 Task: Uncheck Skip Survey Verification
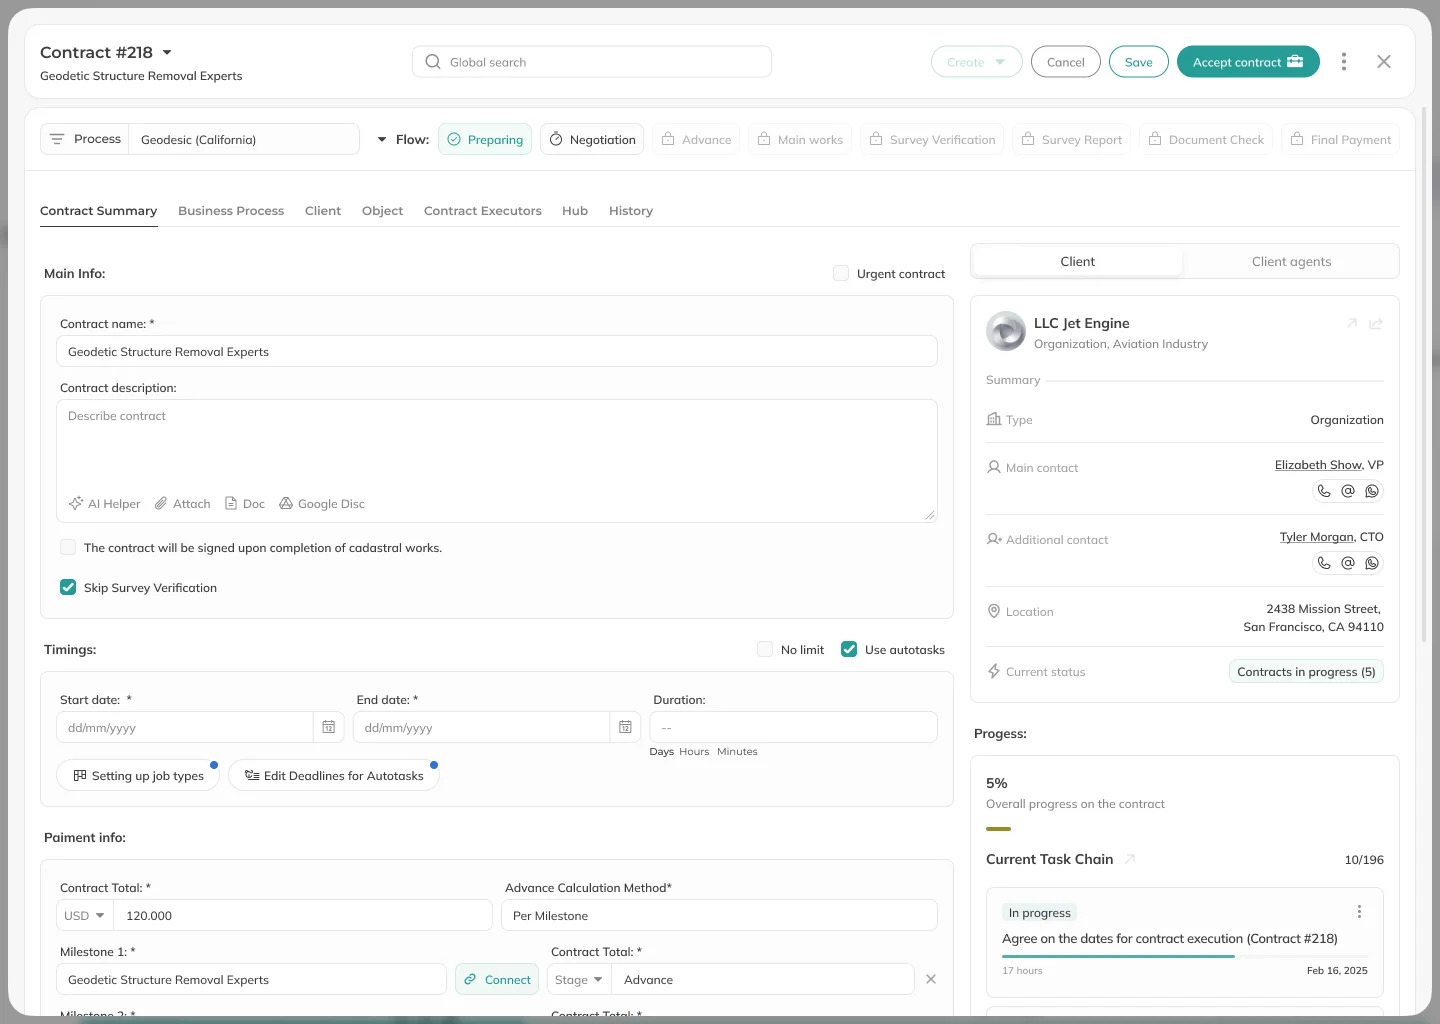[x=68, y=587]
